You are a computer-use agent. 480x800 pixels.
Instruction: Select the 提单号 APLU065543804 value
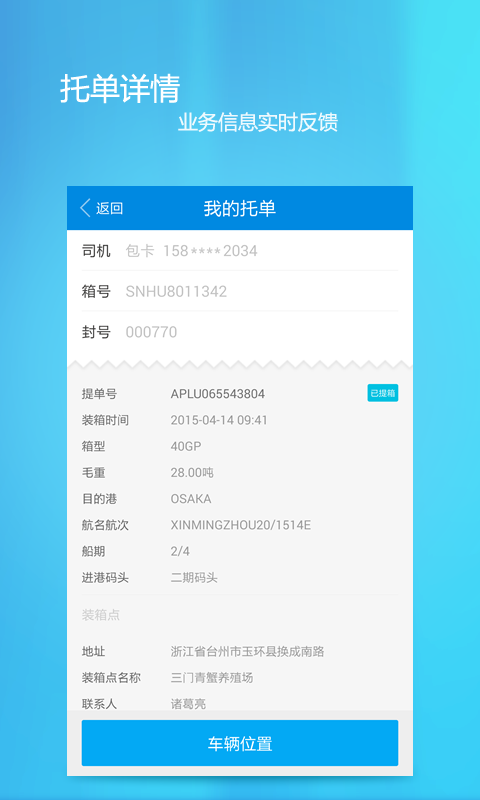[x=218, y=394]
